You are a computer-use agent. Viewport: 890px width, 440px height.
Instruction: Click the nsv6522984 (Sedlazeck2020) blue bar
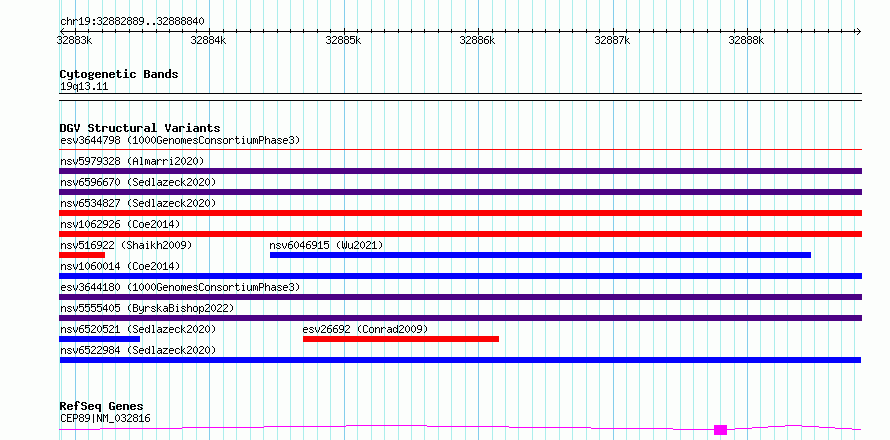pyautogui.click(x=460, y=360)
